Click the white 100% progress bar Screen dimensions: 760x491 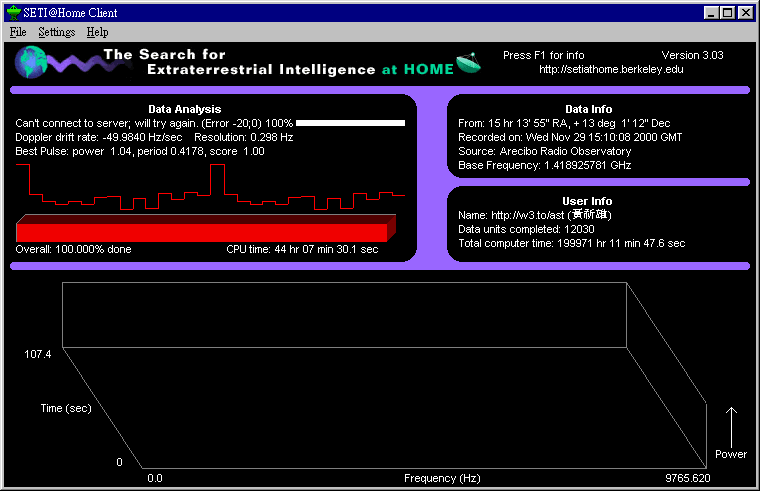pyautogui.click(x=350, y=123)
